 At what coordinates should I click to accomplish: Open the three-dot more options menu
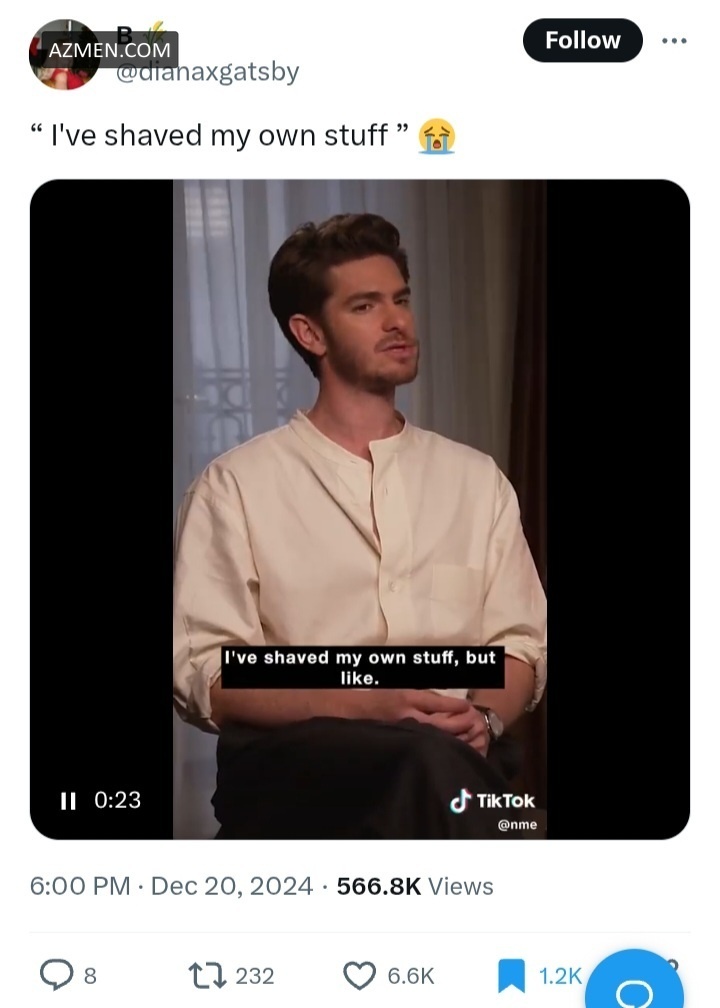coord(674,40)
